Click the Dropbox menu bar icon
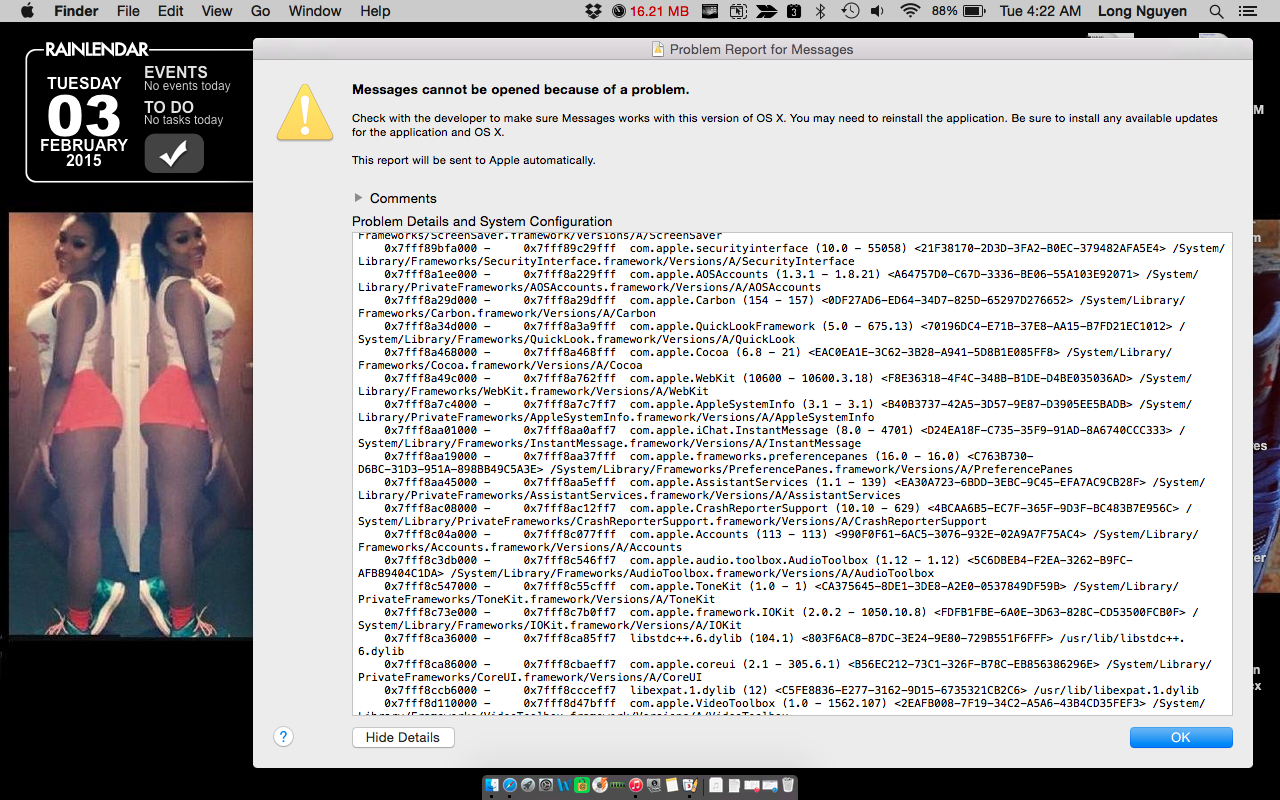Viewport: 1280px width, 800px height. [594, 11]
